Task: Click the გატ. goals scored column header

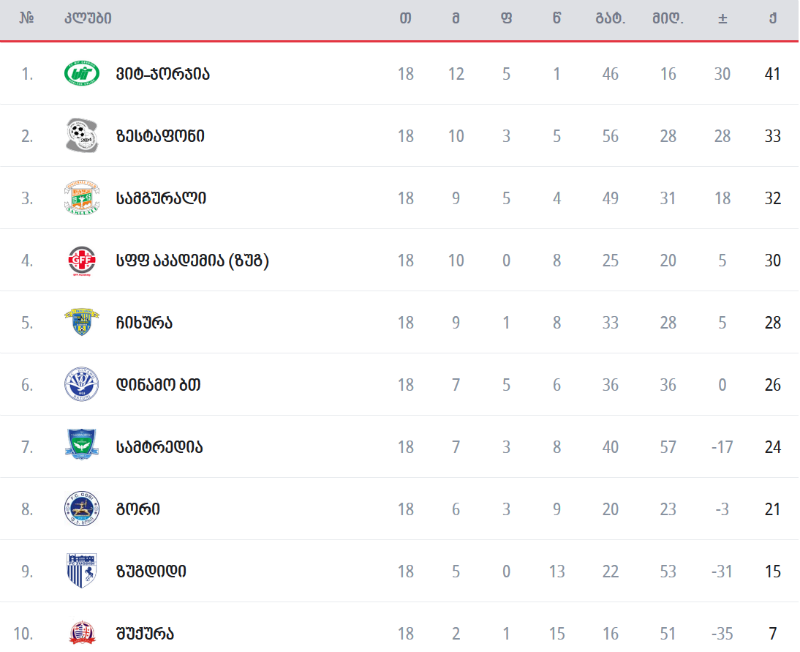Action: pos(610,19)
